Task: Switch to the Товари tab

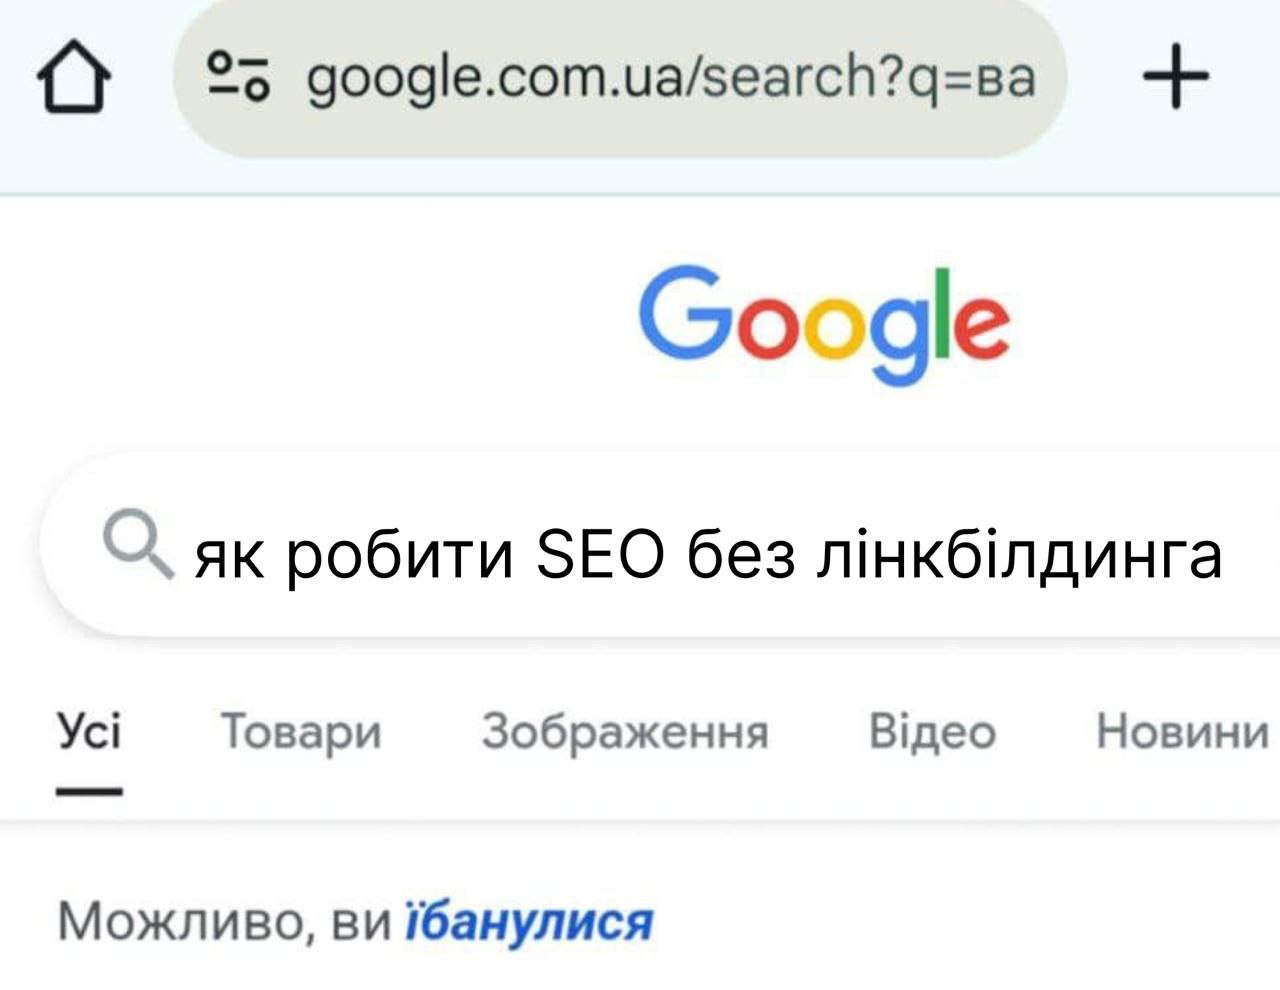Action: (x=300, y=731)
